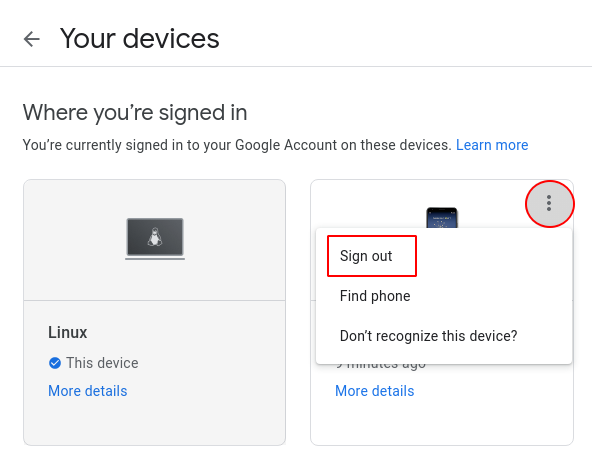Image resolution: width=592 pixels, height=459 pixels.
Task: Click the blue checkmark beside This device
Action: [55, 363]
